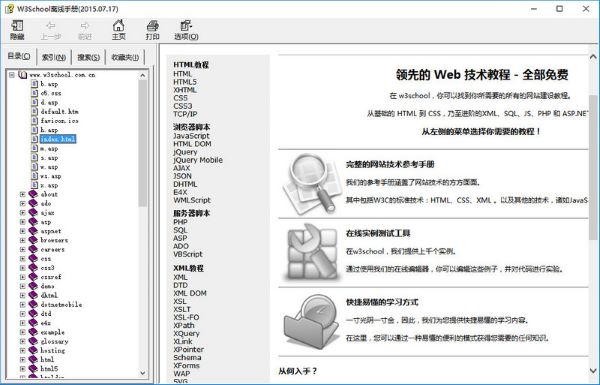Screen dimensions: 600x385
Task: Expand the dotnetmobile folder node
Action: (x=23, y=304)
